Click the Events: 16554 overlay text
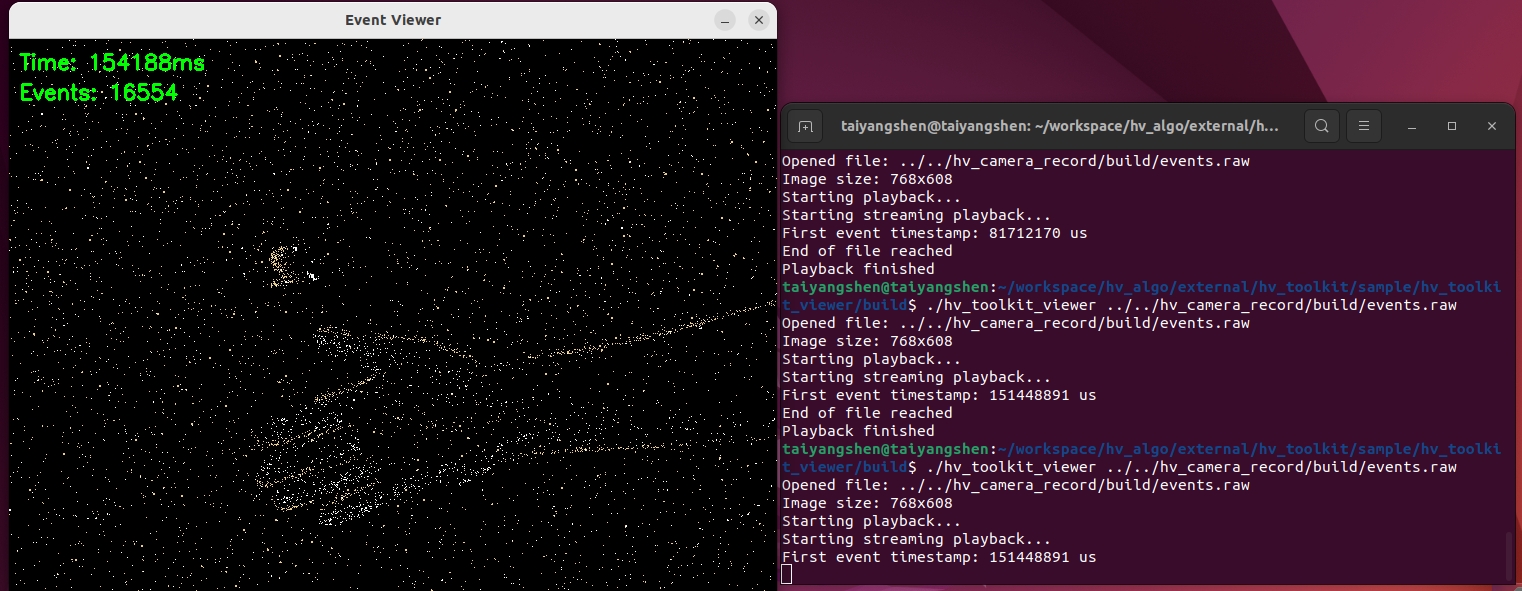 (x=99, y=93)
